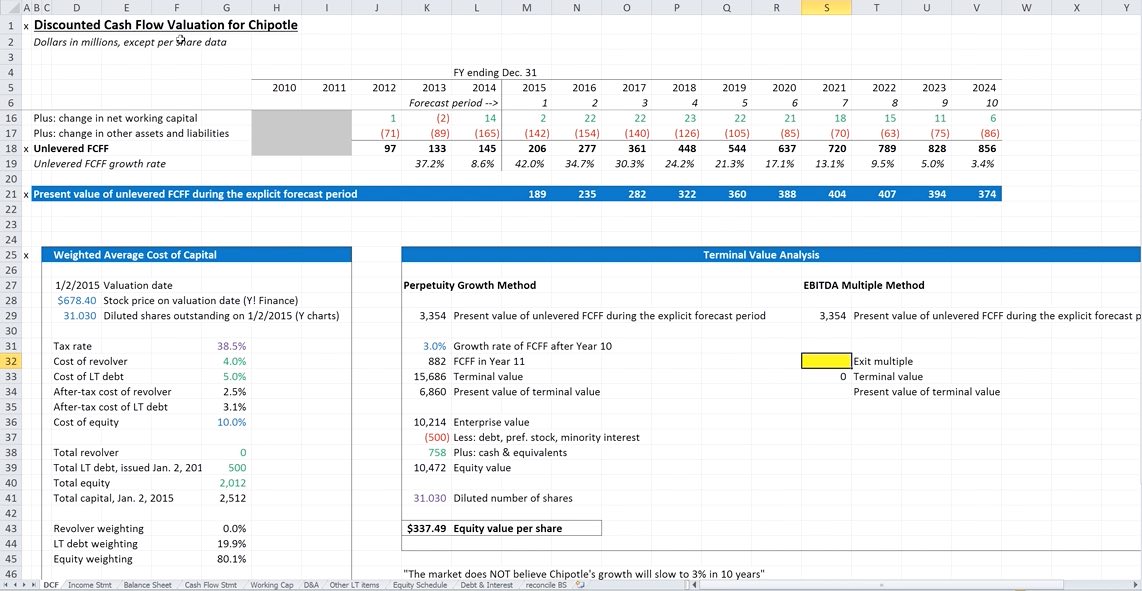
Task: Open the Working Cap sheet tab
Action: click(x=272, y=584)
